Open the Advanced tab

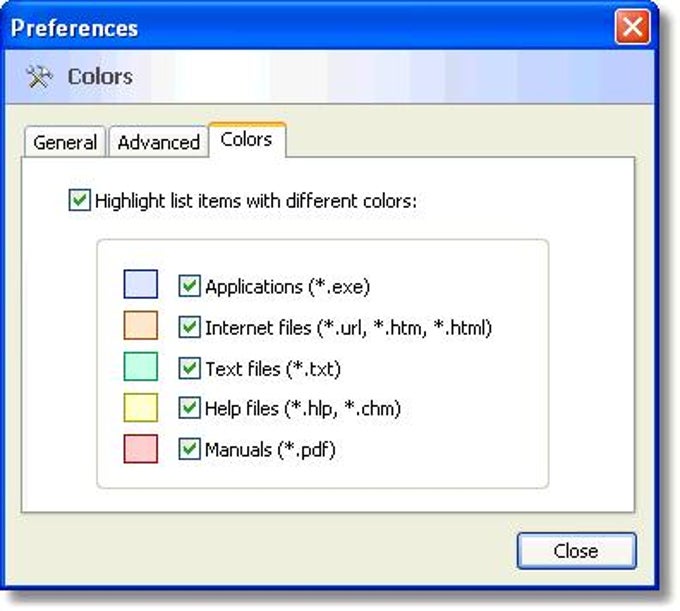[x=158, y=142]
